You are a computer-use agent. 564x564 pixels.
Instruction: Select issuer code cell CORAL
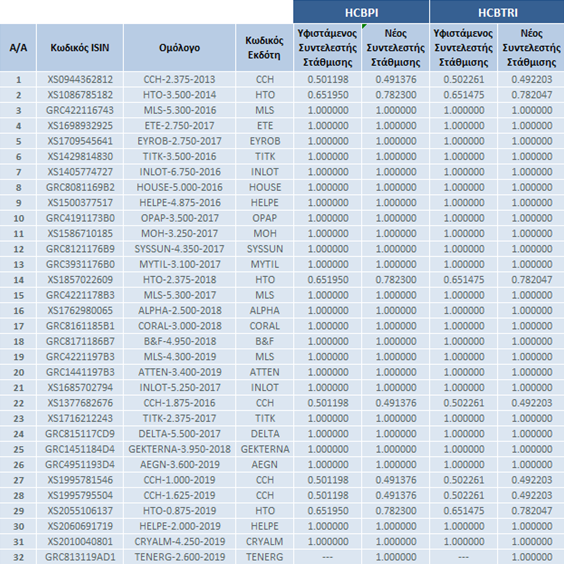click(x=264, y=326)
